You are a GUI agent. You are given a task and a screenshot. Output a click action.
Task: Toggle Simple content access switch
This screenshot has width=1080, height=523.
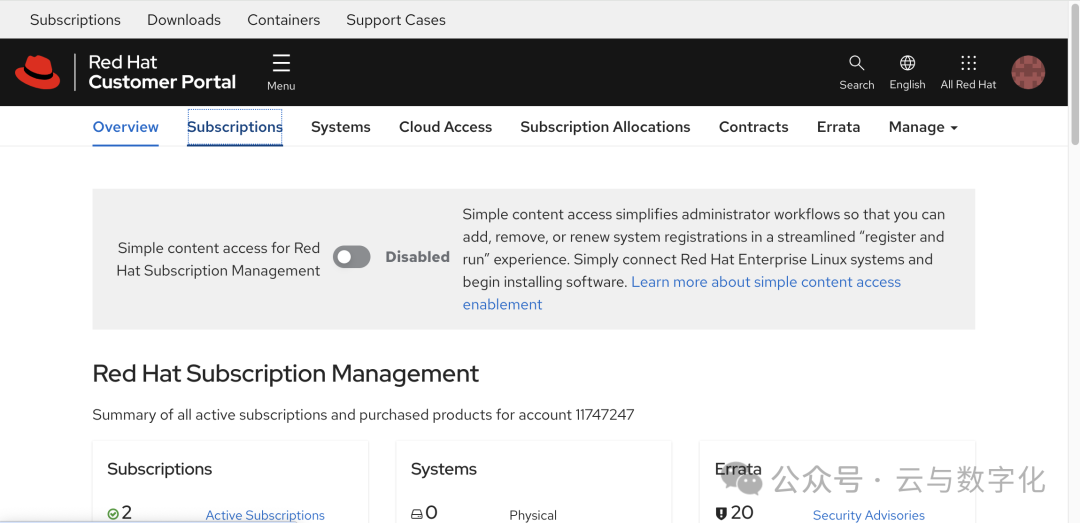[352, 257]
